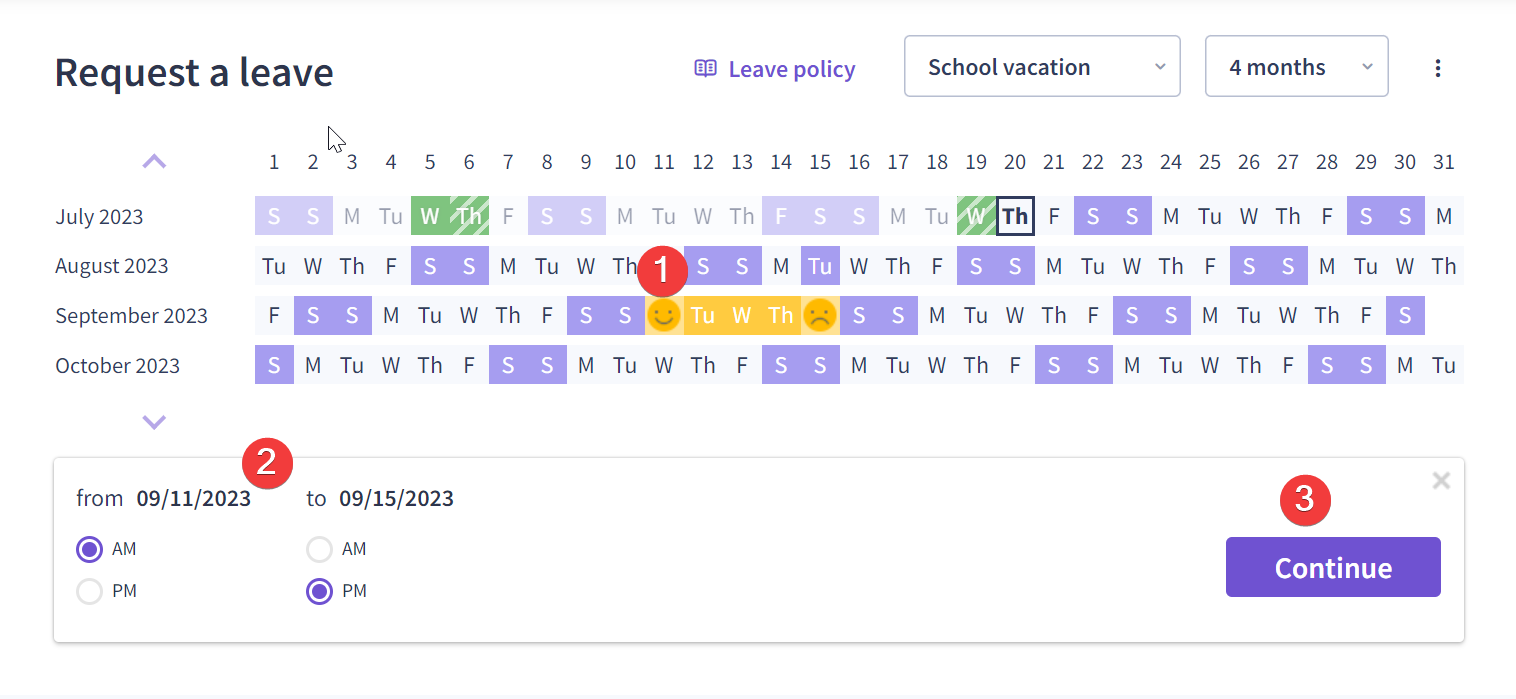Open the three-dot more options menu
This screenshot has width=1516, height=699.
(1438, 68)
